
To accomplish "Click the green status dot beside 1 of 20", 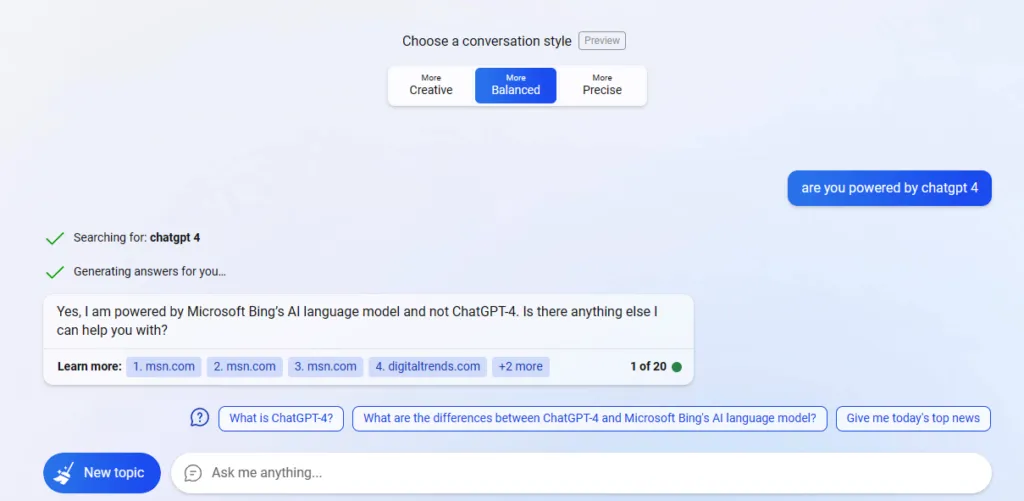I will pyautogui.click(x=677, y=367).
